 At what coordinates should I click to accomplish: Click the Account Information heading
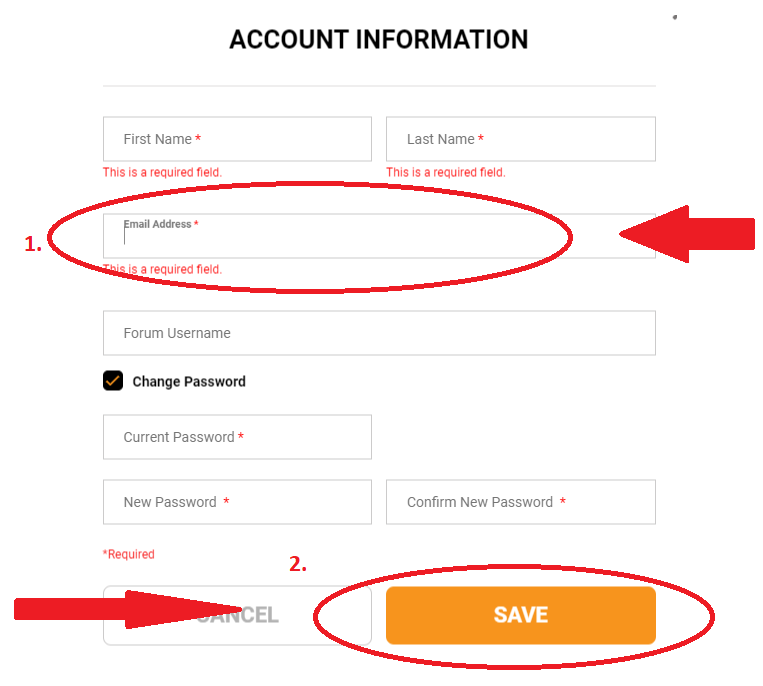click(x=379, y=39)
